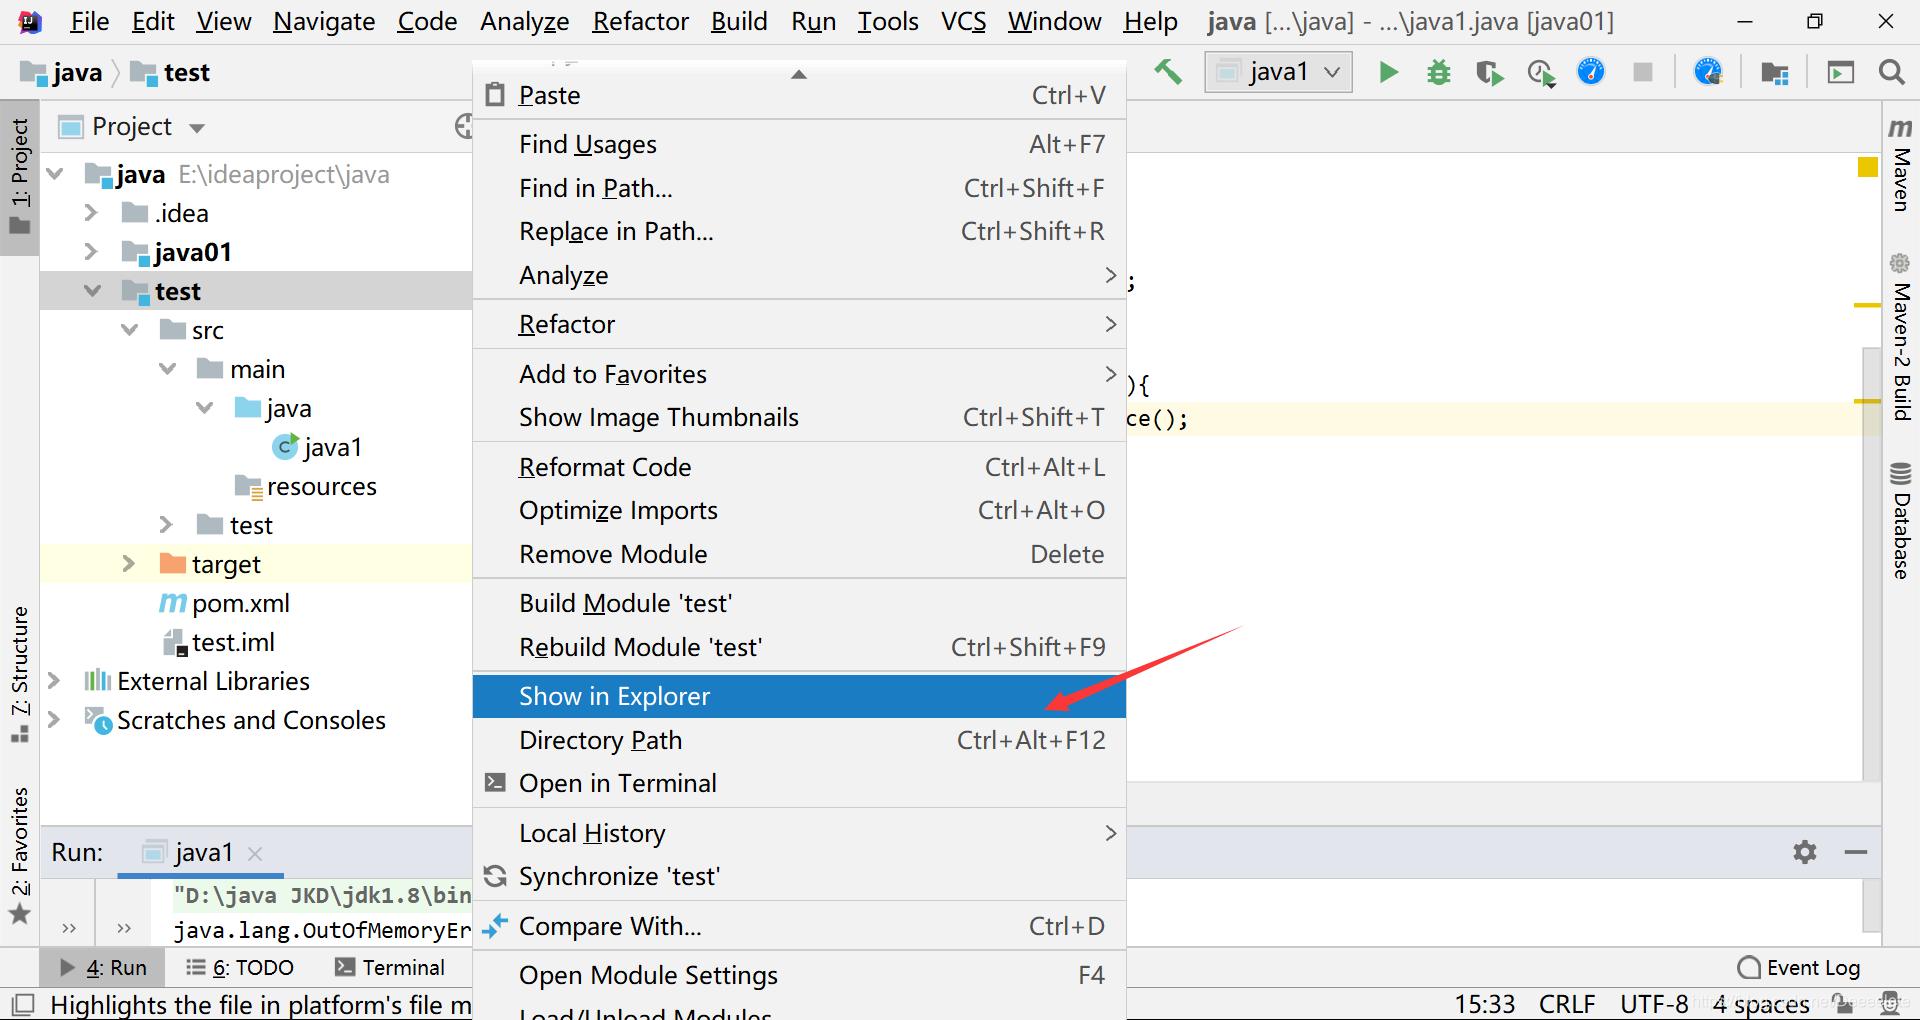The width and height of the screenshot is (1920, 1020).
Task: Open the Terminal bottom tab
Action: [x=390, y=967]
